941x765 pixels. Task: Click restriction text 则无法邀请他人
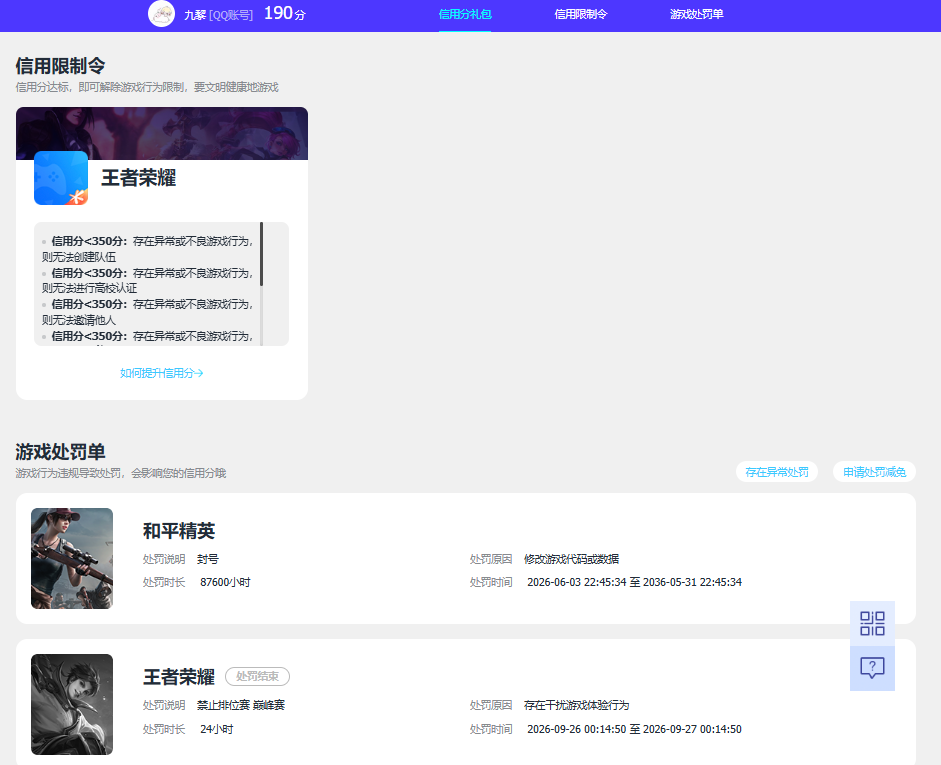coord(79,320)
